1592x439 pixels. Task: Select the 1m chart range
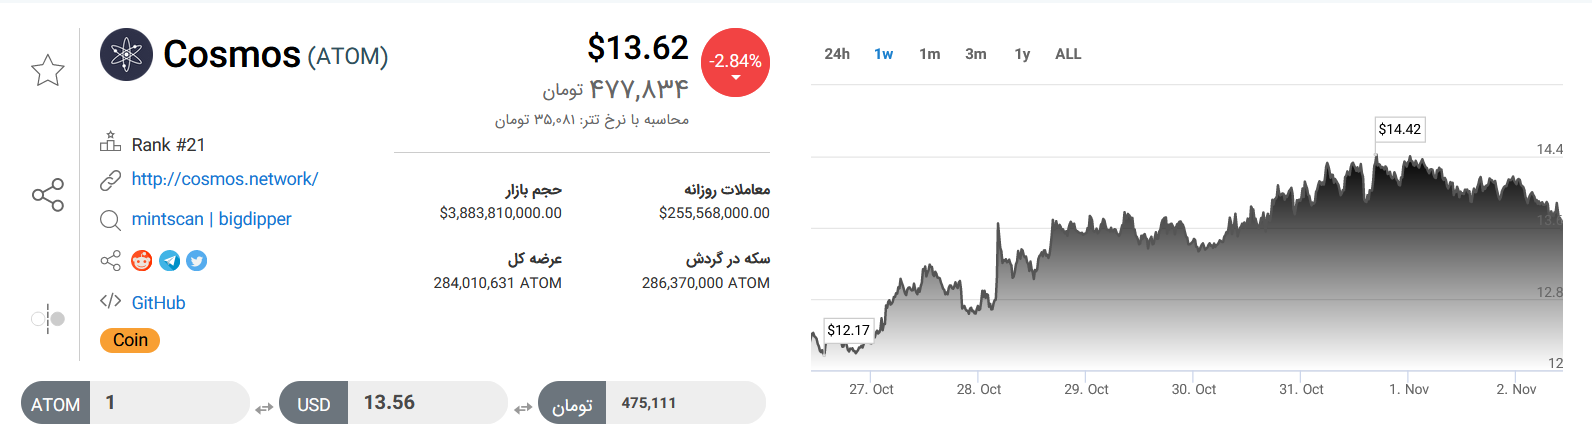point(930,54)
